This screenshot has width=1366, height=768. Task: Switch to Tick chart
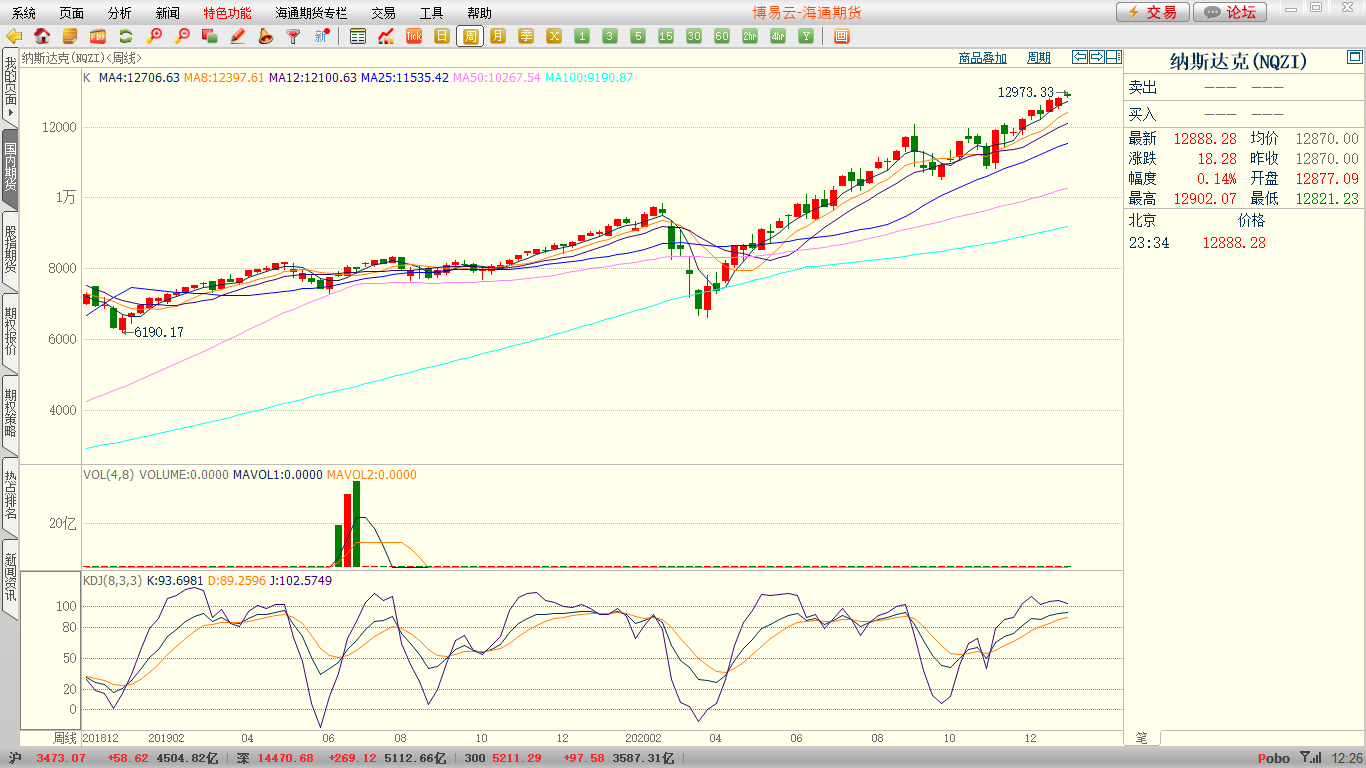414,36
